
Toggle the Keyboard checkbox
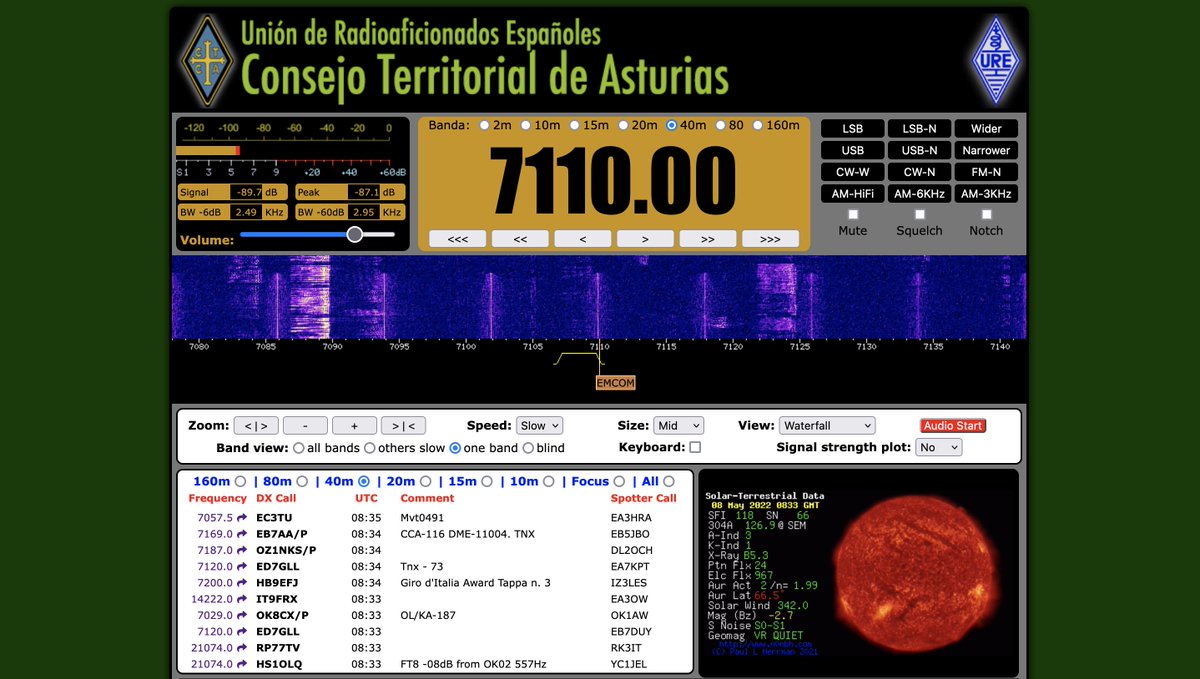click(695, 447)
